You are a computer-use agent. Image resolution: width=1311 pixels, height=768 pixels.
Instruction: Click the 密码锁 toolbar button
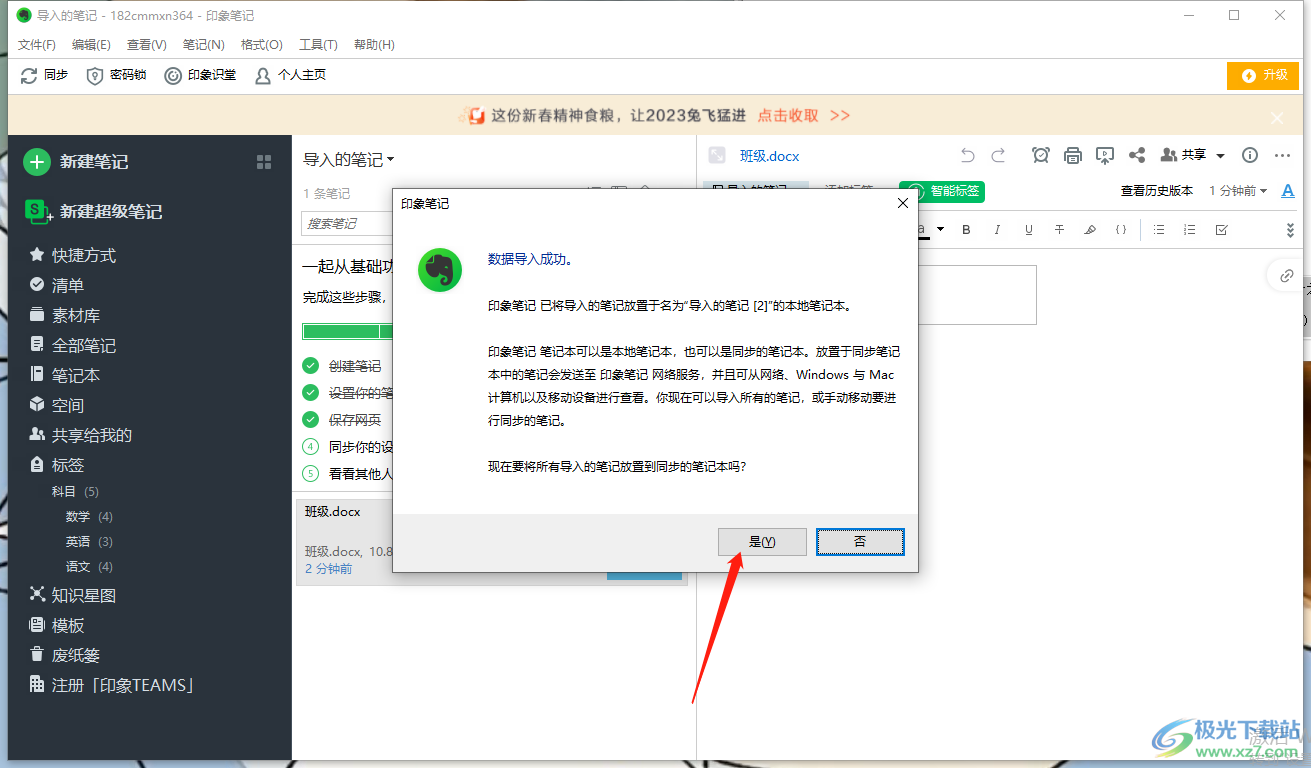click(x=117, y=75)
